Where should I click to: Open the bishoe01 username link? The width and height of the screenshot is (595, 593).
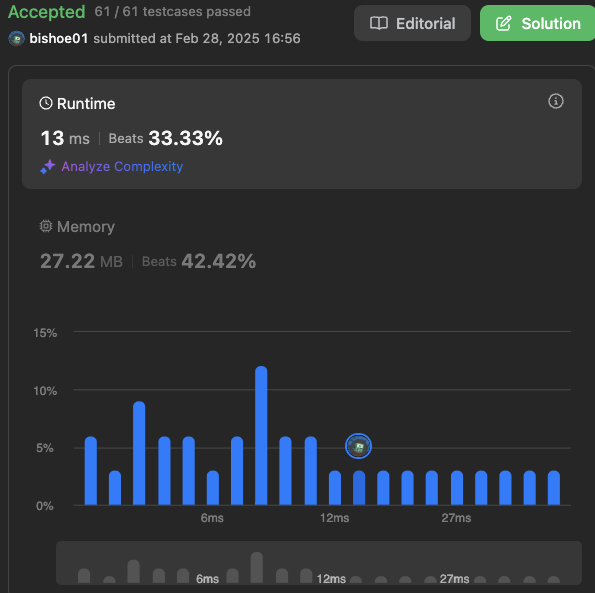coord(59,39)
